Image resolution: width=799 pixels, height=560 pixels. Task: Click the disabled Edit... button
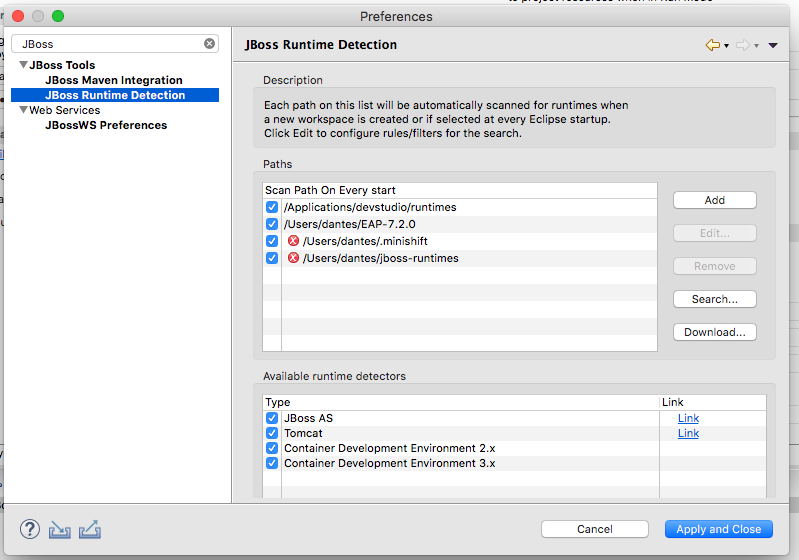(x=714, y=233)
